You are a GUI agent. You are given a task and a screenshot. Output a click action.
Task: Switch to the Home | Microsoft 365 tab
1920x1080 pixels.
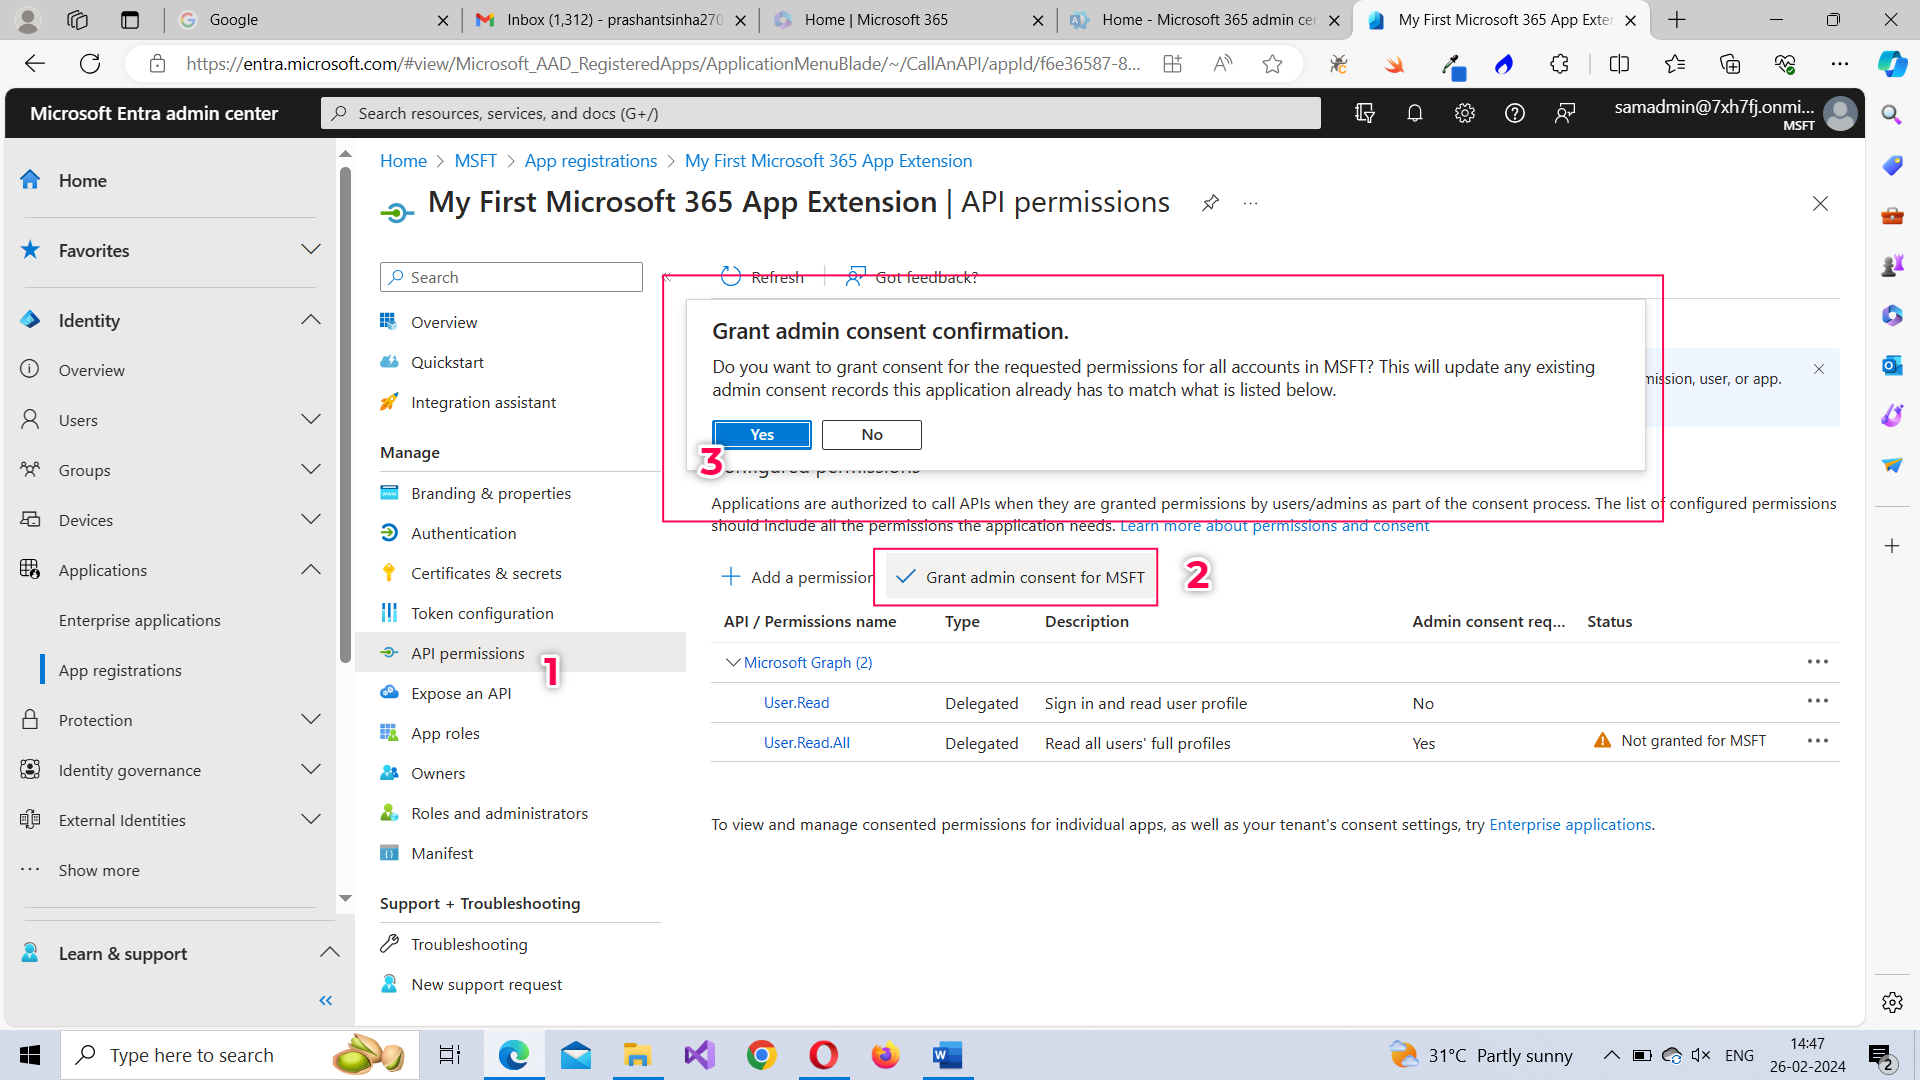(908, 20)
